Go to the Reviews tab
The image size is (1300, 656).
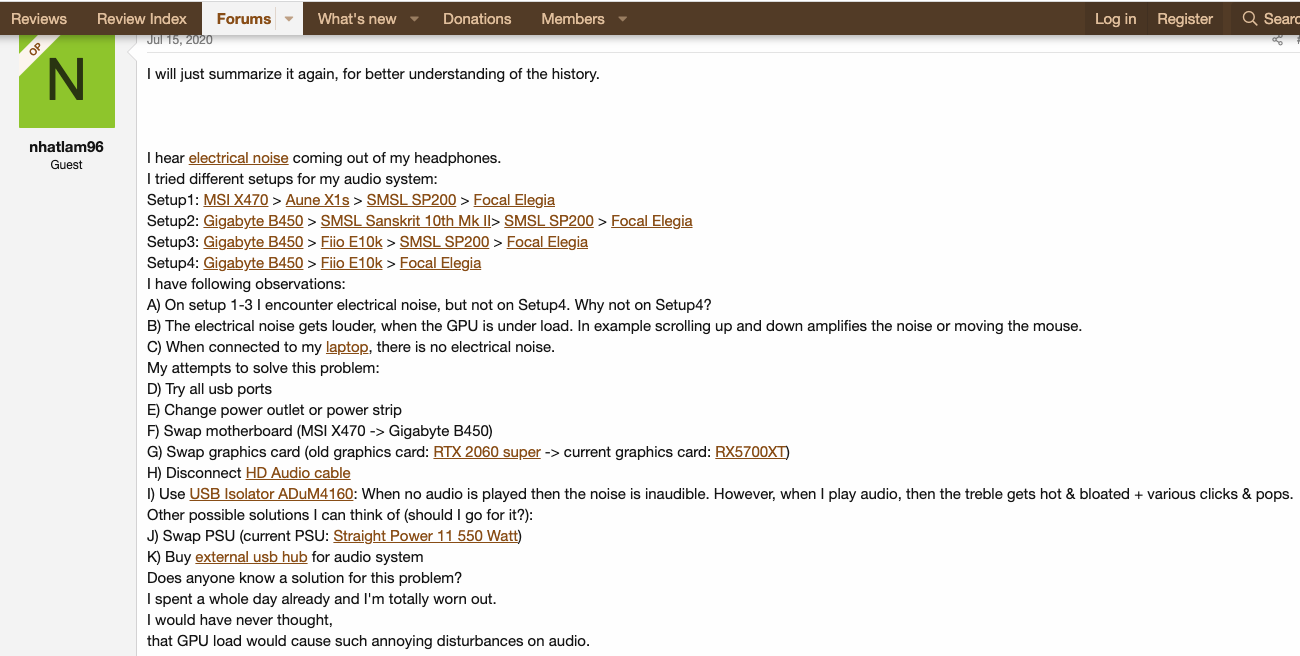point(39,18)
